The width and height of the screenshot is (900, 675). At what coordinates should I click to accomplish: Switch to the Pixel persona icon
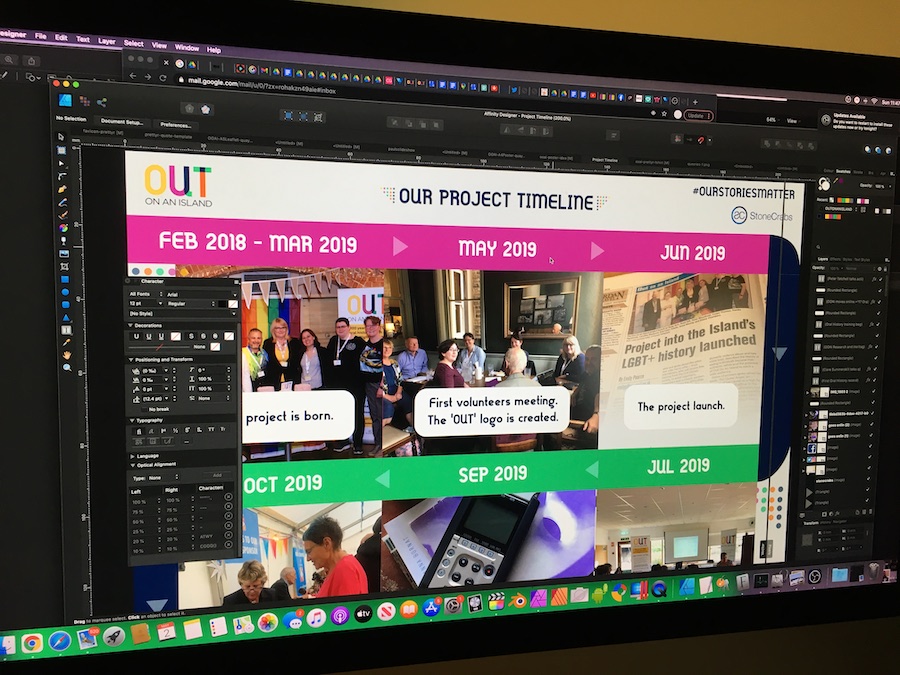coord(84,101)
